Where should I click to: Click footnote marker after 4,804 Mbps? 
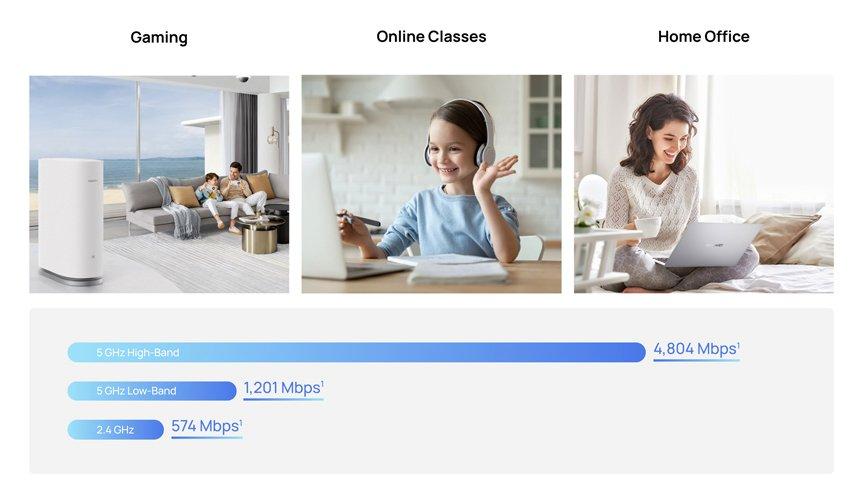pos(738,345)
